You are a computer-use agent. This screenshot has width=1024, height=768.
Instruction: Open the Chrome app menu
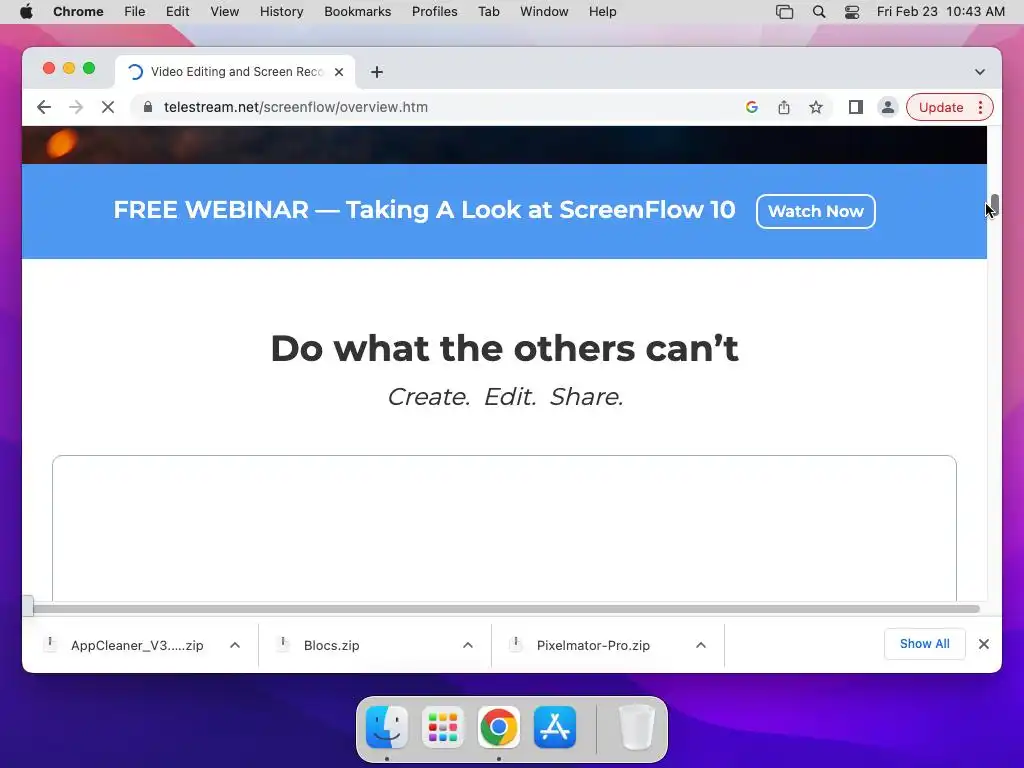[78, 12]
